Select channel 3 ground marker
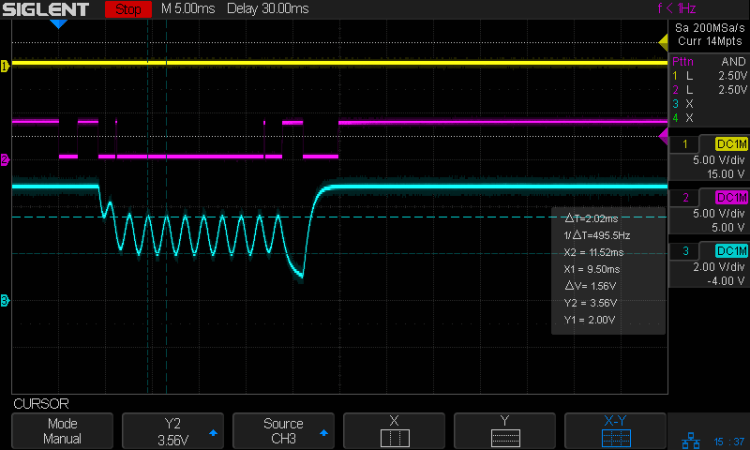Image resolution: width=750 pixels, height=450 pixels. [5, 300]
